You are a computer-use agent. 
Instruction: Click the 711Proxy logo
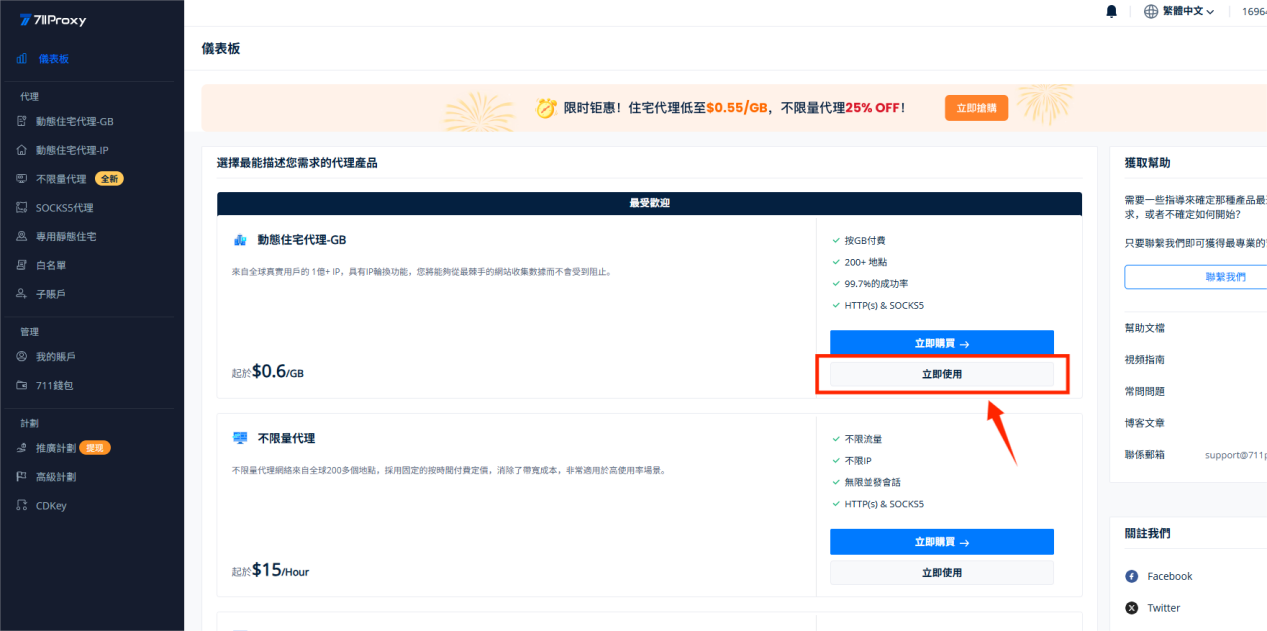point(52,20)
